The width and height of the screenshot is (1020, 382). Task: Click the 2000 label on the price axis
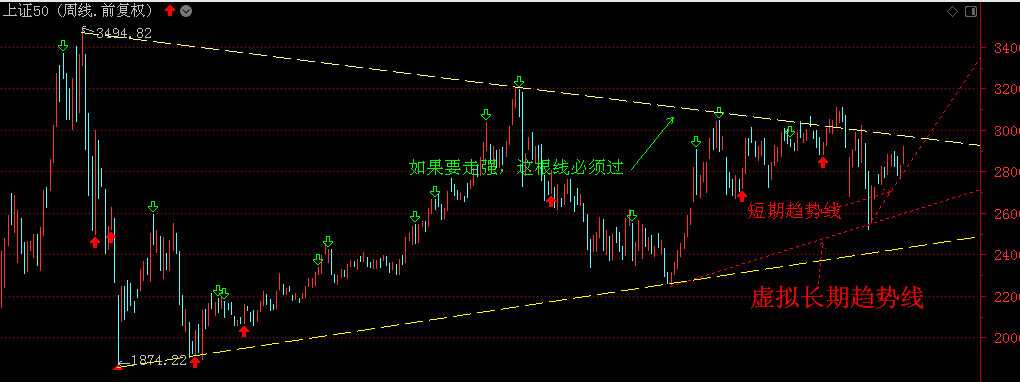pos(1002,338)
